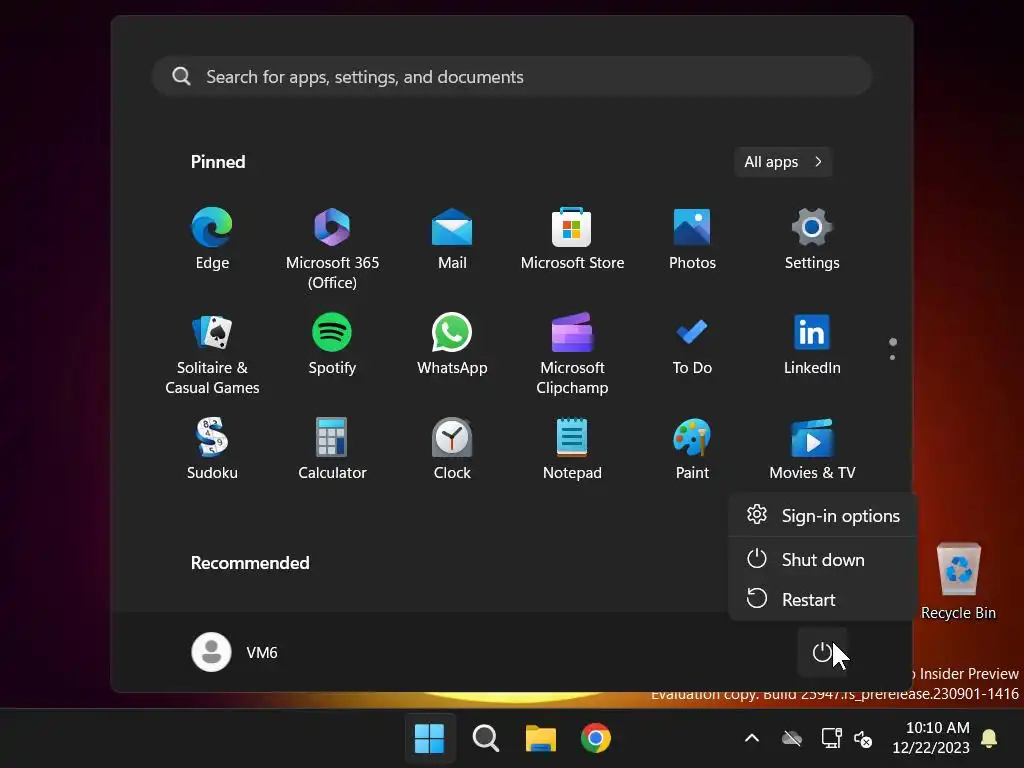The width and height of the screenshot is (1024, 768).
Task: Open Microsoft Store
Action: [572, 238]
